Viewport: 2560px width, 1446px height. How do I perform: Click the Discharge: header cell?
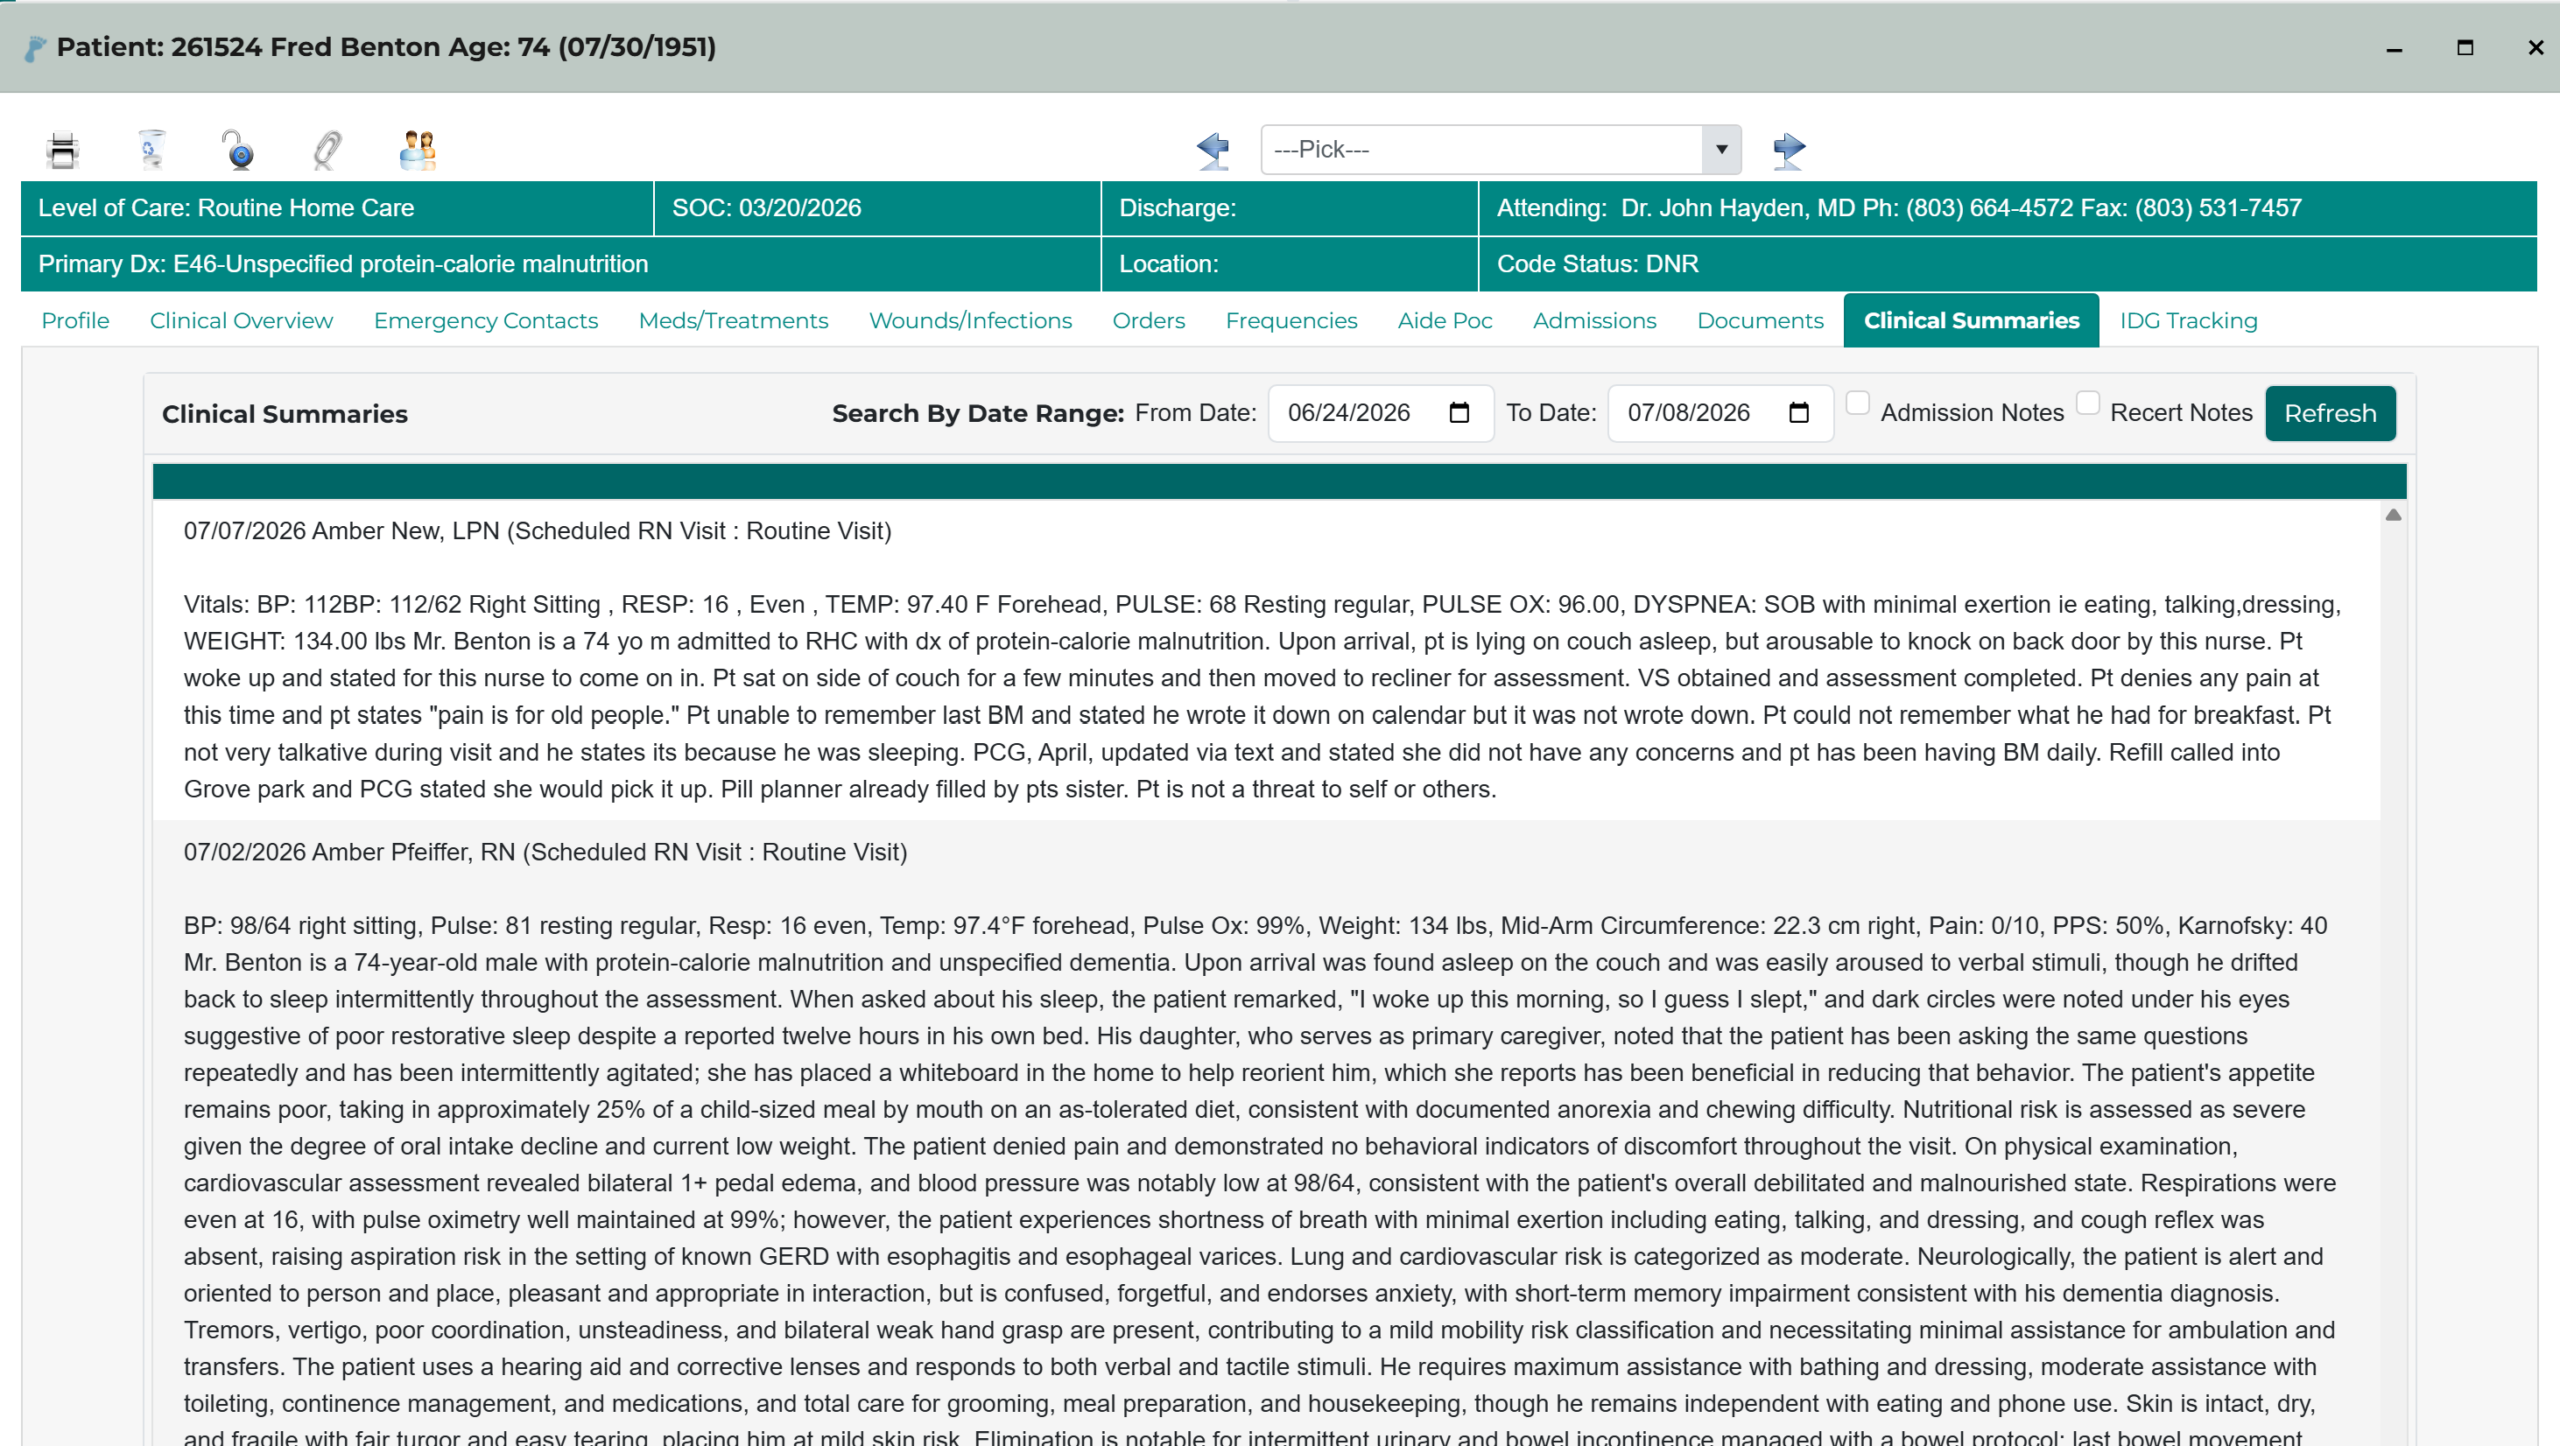coord(1289,208)
